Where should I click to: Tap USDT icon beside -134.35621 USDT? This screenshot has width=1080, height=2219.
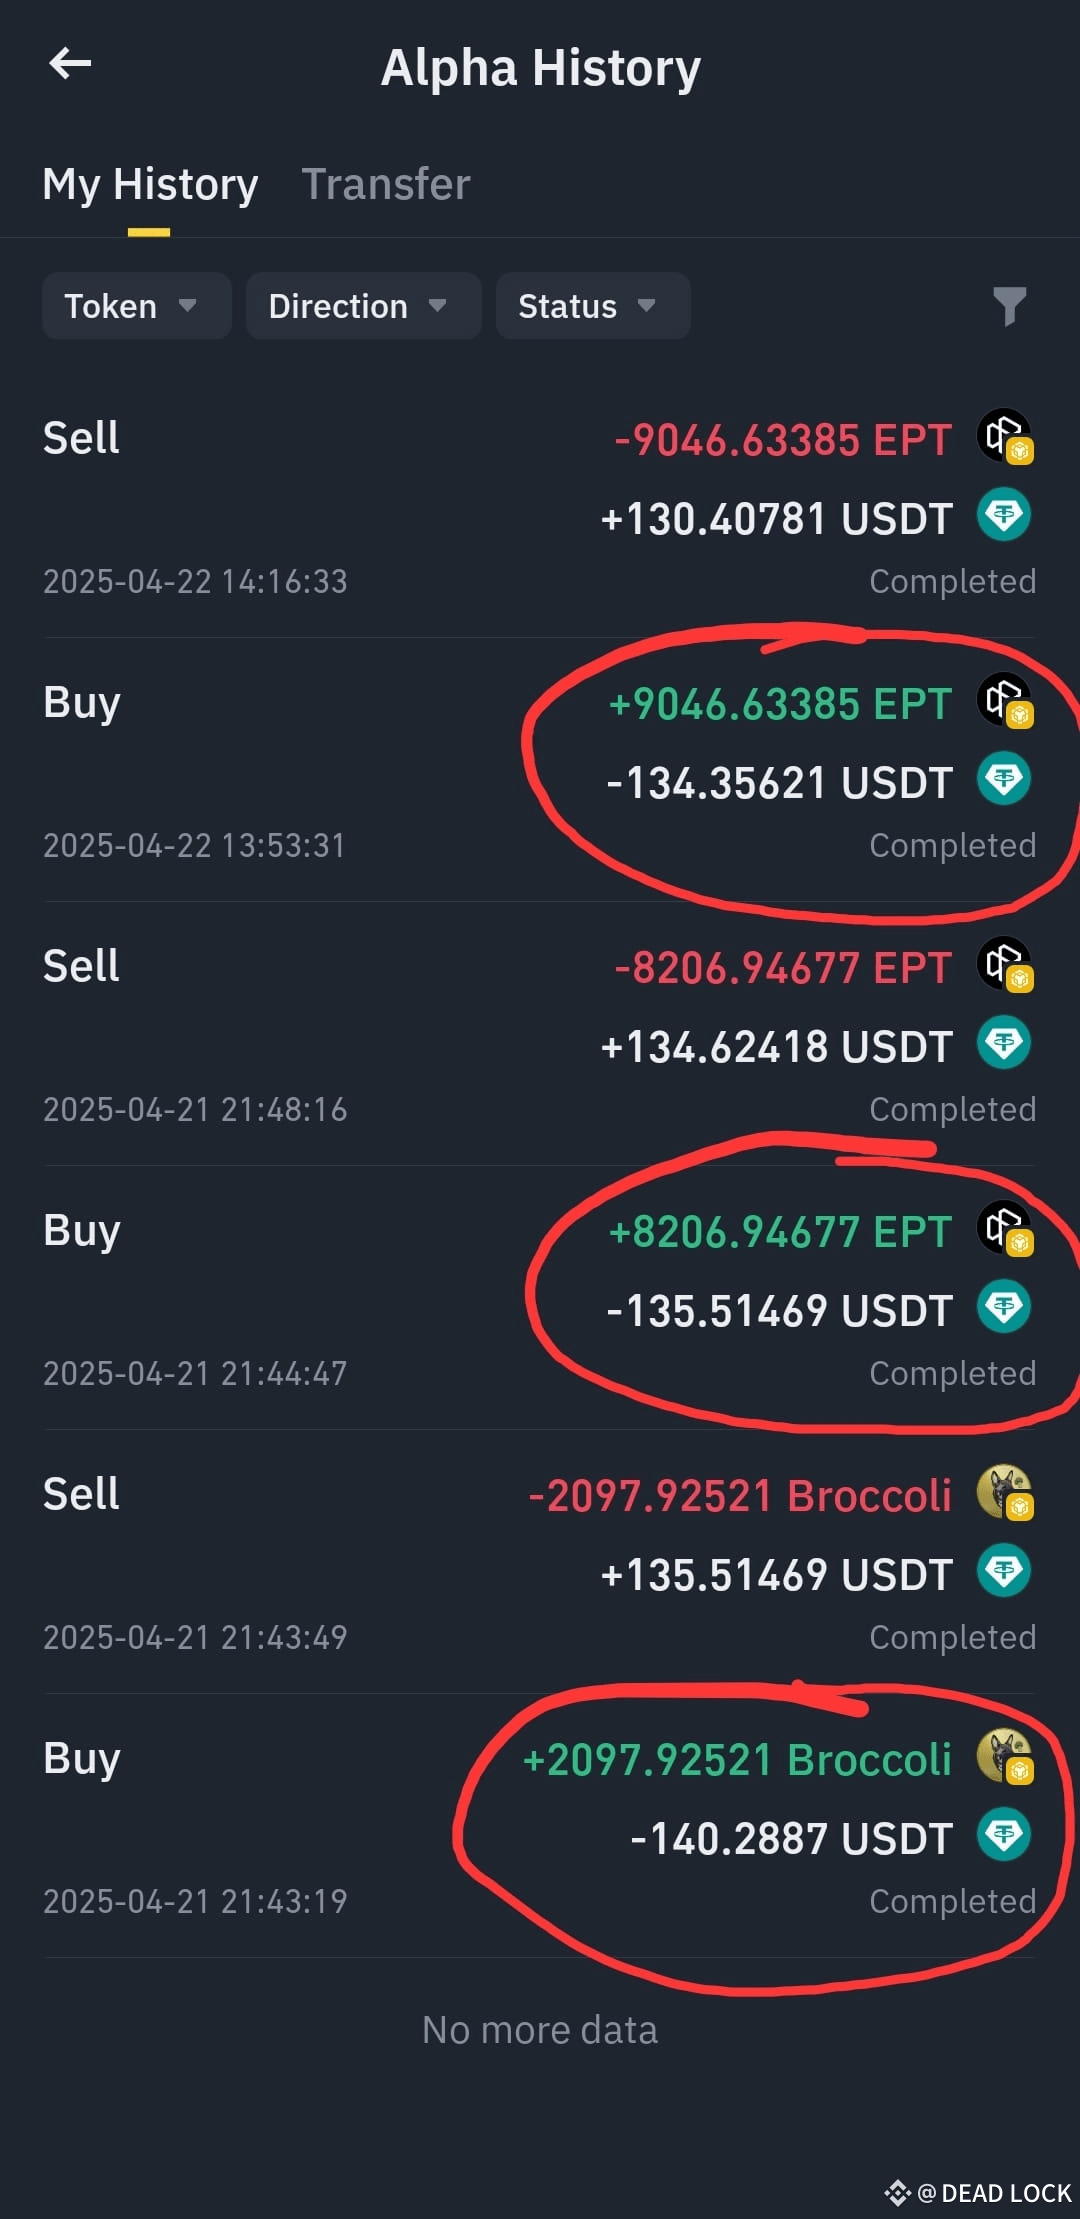[1004, 779]
